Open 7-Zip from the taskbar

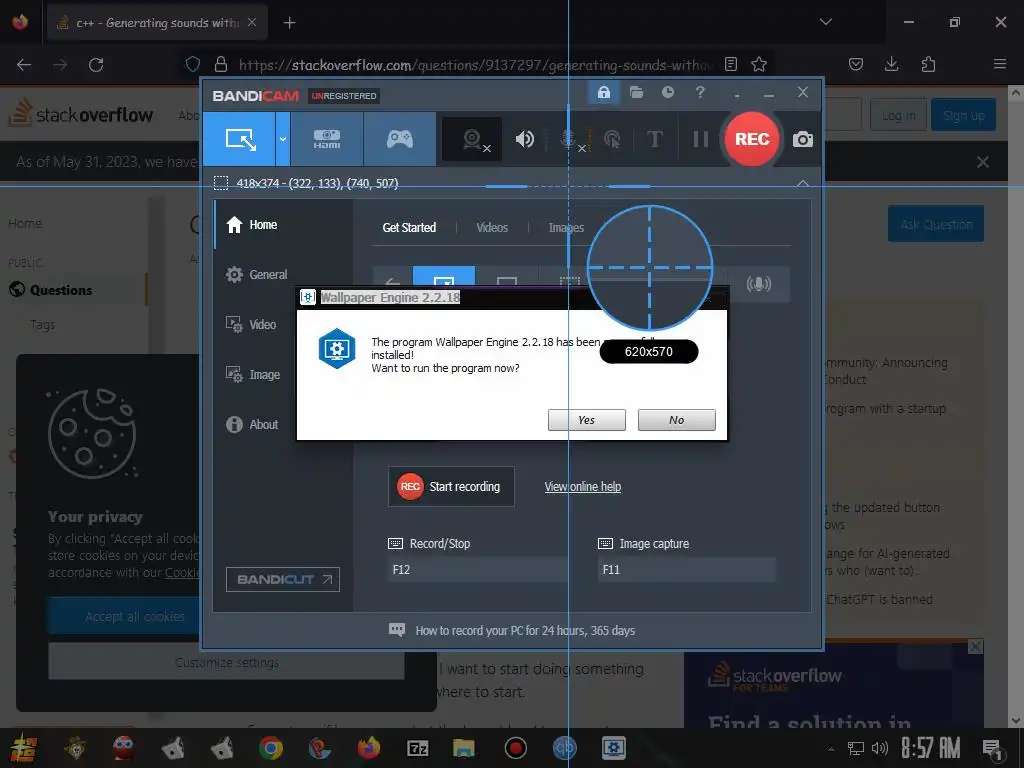click(417, 748)
